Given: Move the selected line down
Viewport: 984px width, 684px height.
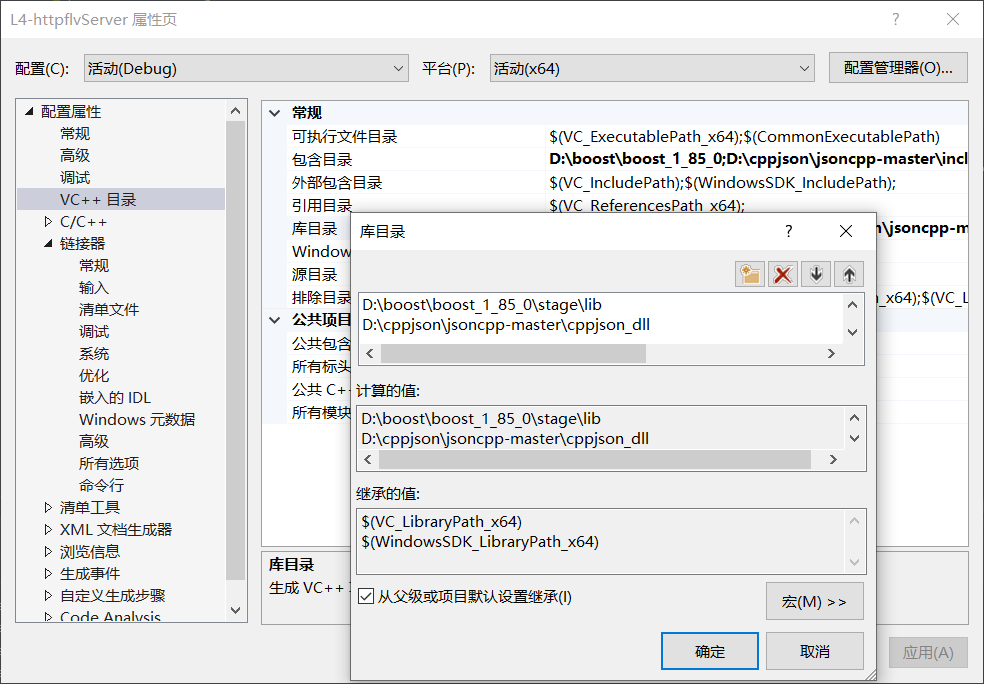Looking at the screenshot, I should (x=816, y=274).
